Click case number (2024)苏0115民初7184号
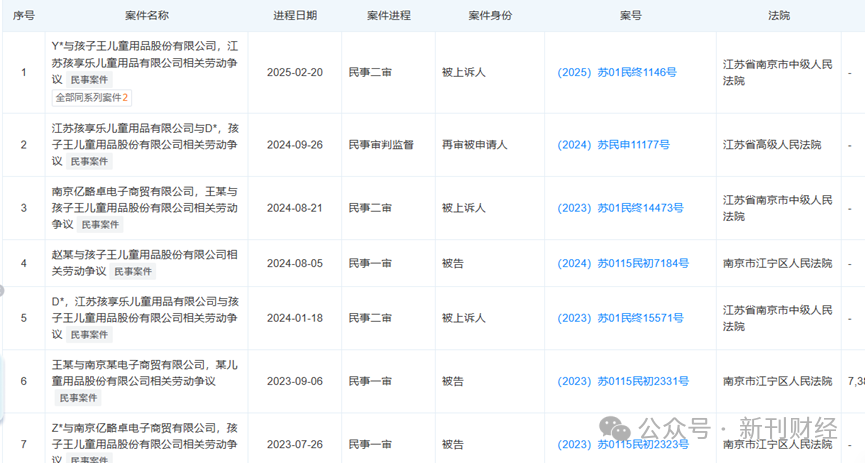This screenshot has height=463, width=865. [623, 263]
